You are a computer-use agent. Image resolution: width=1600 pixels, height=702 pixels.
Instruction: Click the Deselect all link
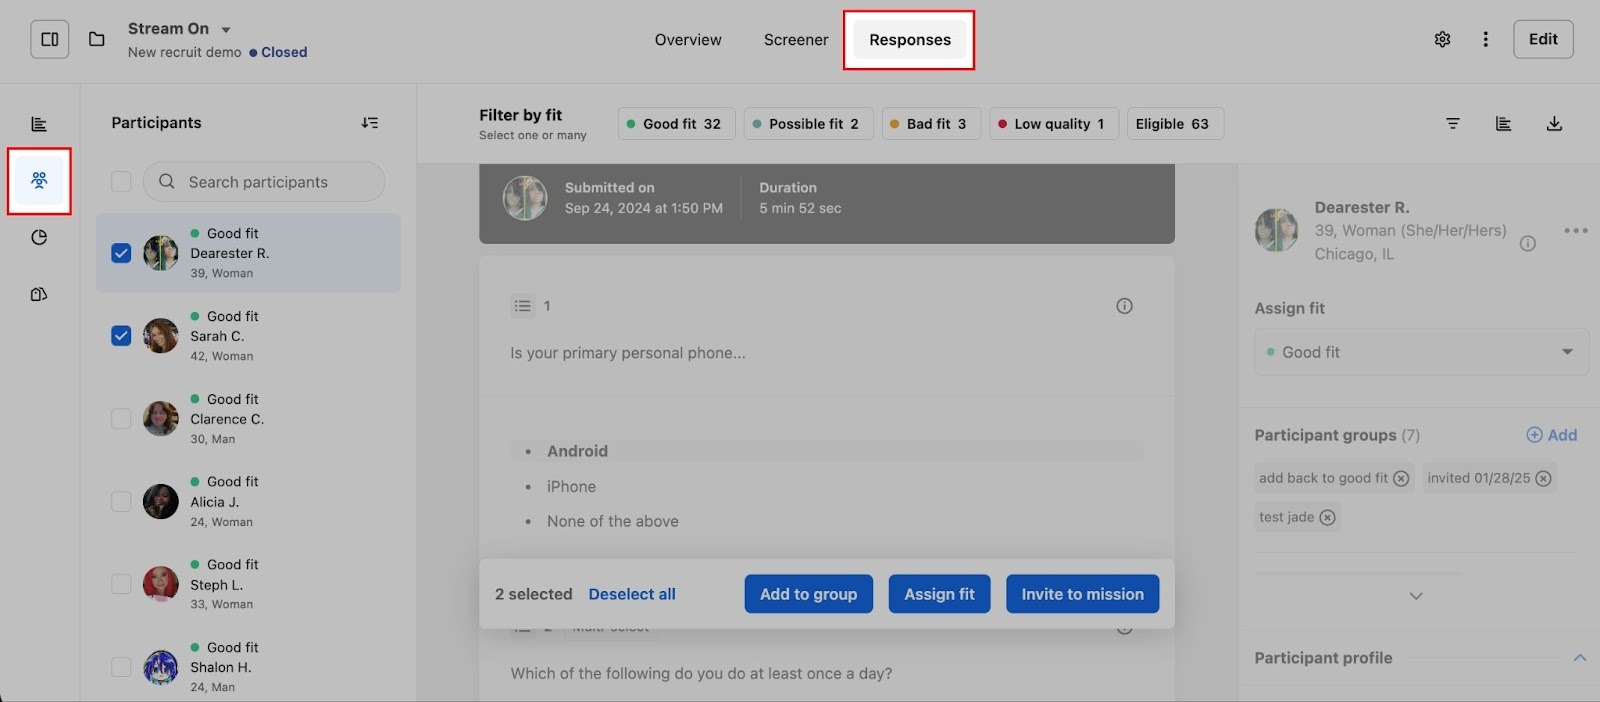coord(632,594)
